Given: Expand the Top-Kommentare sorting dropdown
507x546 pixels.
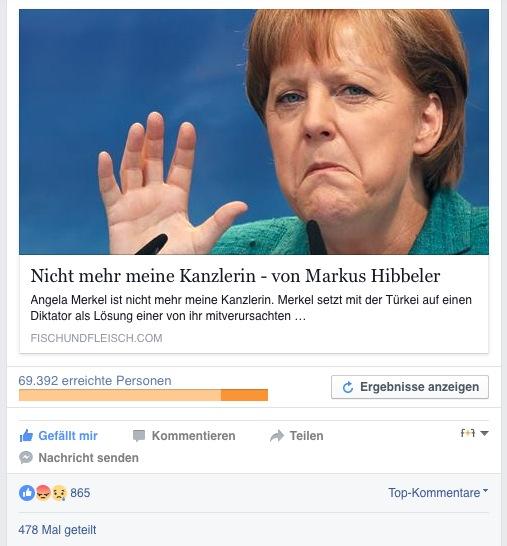Looking at the screenshot, I should 438,493.
